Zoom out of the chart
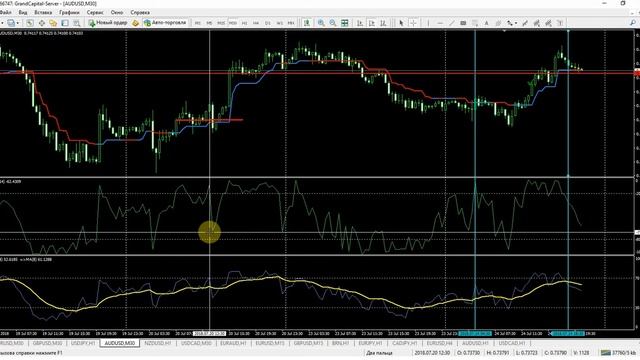 [x=333, y=23]
